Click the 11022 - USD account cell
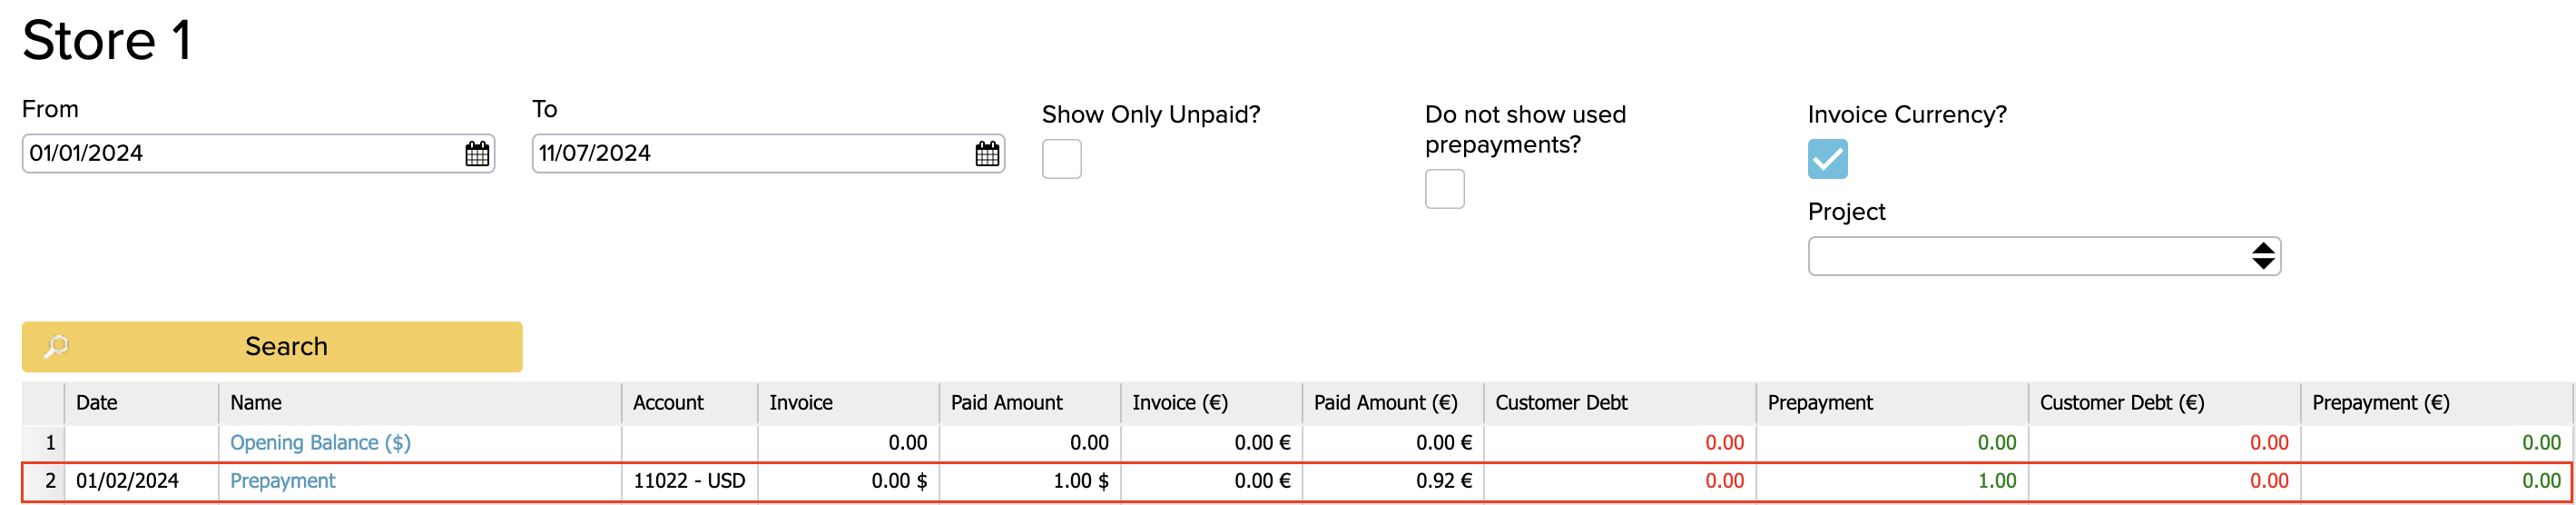This screenshot has height=505, width=2576. tap(689, 481)
